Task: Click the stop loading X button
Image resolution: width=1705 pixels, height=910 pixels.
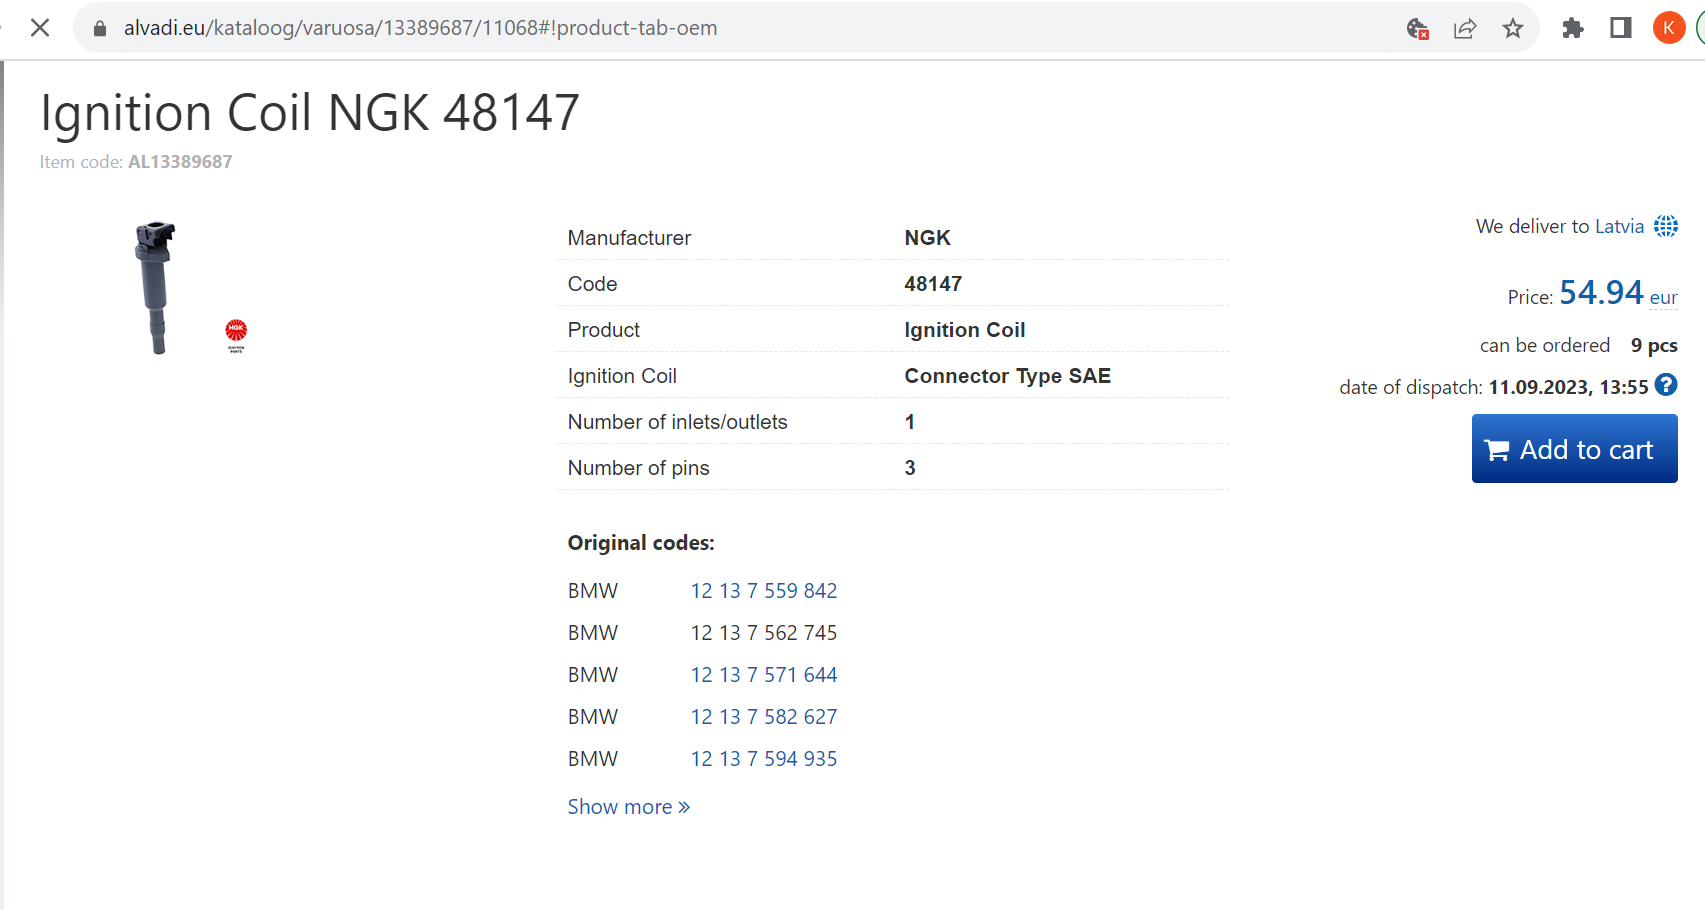Action: 40,28
